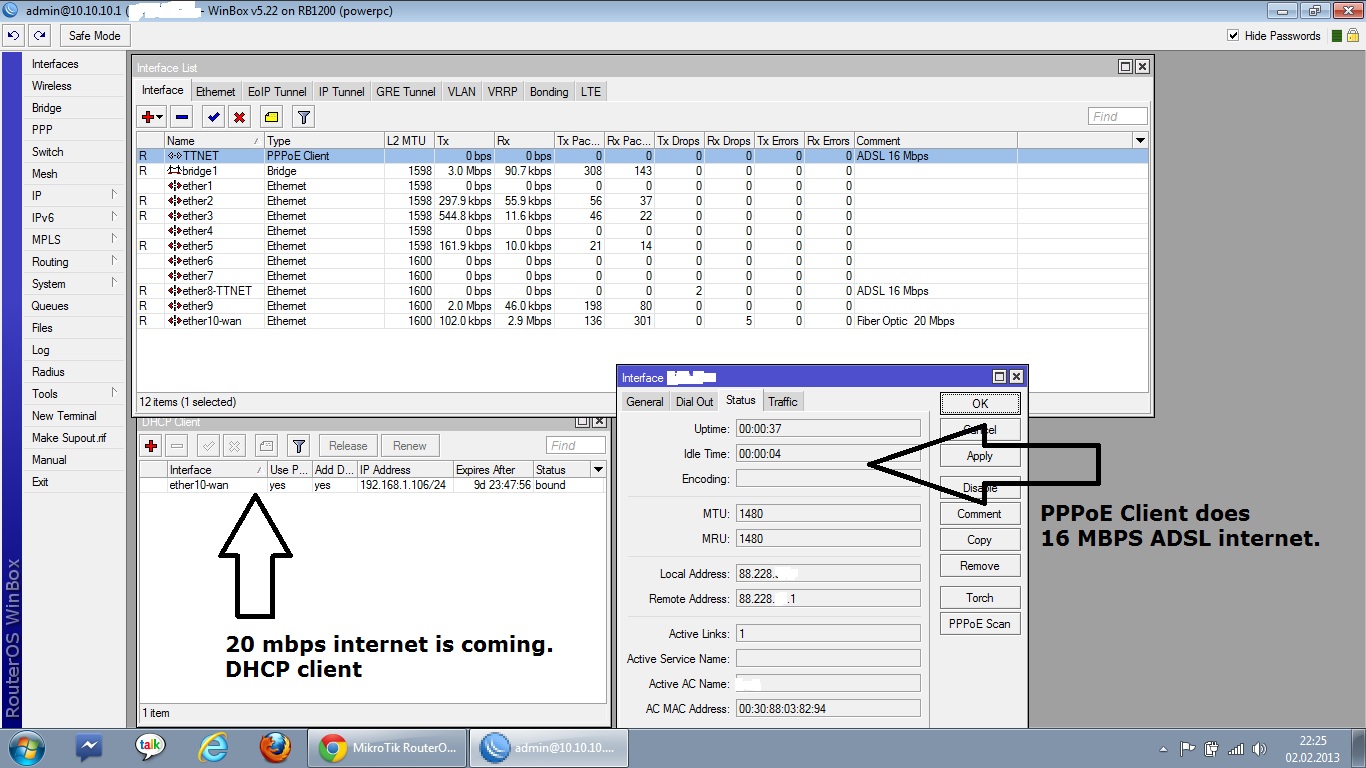1366x768 pixels.
Task: Open the add-interface dropdown arrow beside plus icon
Action: tap(160, 117)
